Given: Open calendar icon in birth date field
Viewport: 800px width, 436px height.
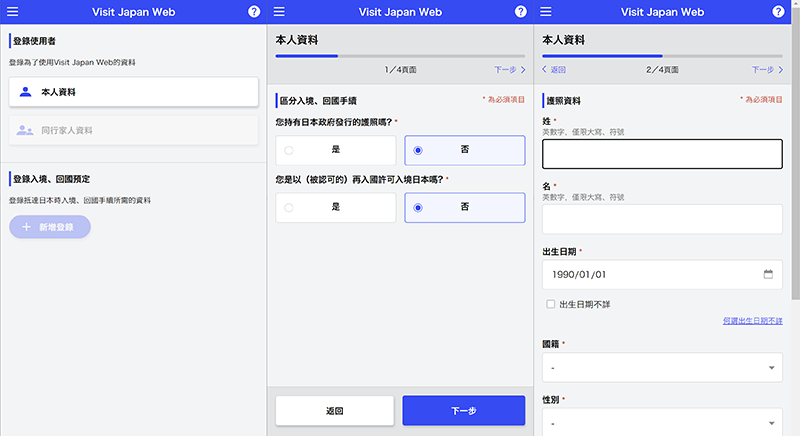Looking at the screenshot, I should (768, 274).
